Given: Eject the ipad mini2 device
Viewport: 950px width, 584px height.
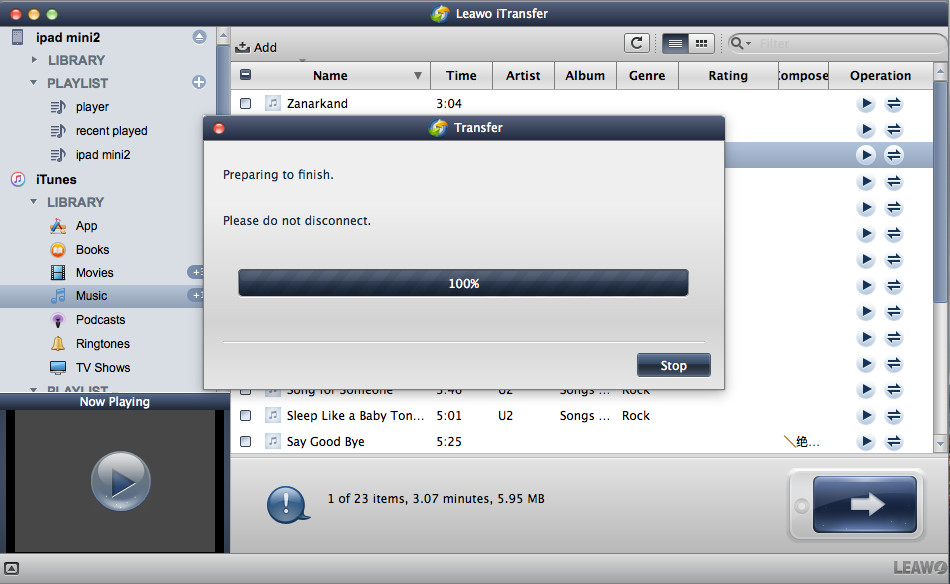Looking at the screenshot, I should tap(199, 37).
